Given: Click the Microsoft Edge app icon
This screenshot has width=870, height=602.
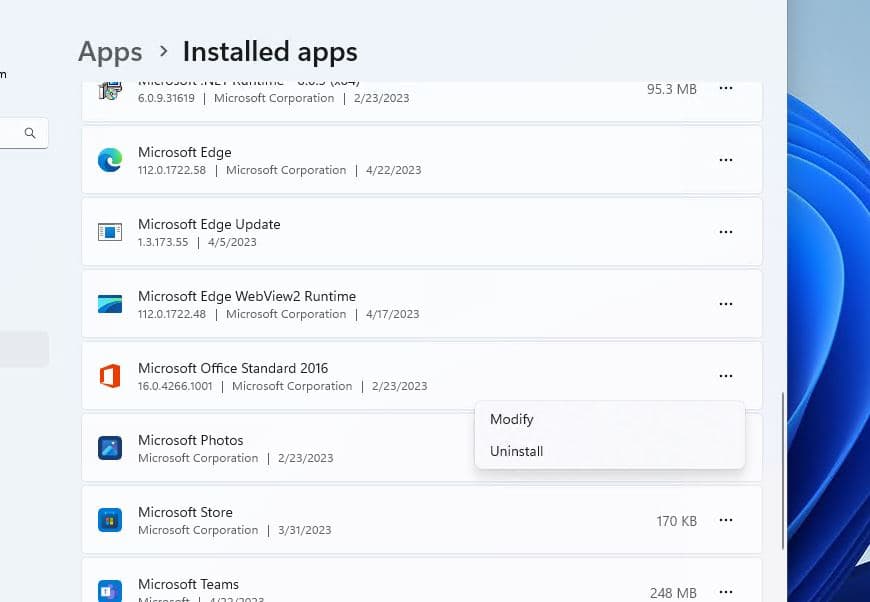Looking at the screenshot, I should tap(110, 160).
